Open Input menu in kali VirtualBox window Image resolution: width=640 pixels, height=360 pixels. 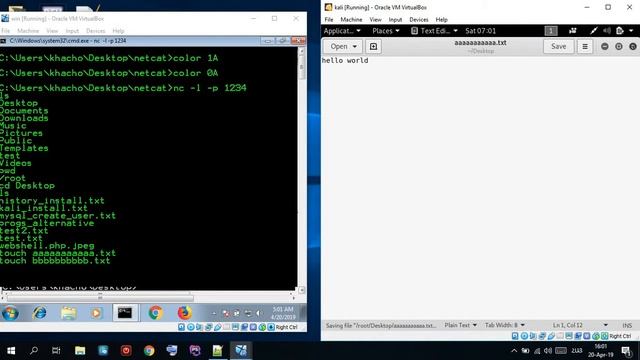pyautogui.click(x=395, y=20)
